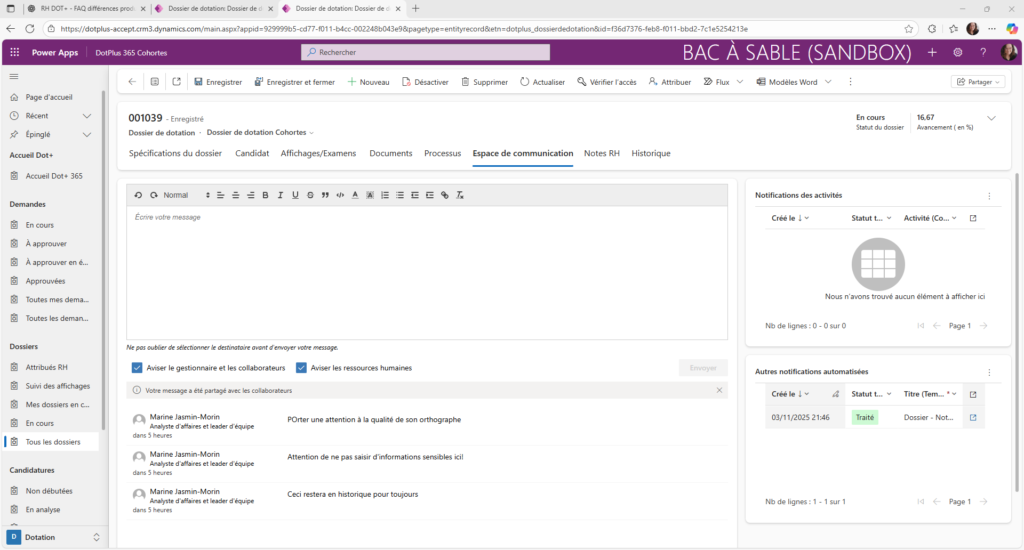Uncheck Aviser le gestionnaire et les collaborateurs
The width and height of the screenshot is (1024, 550).
pos(137,368)
